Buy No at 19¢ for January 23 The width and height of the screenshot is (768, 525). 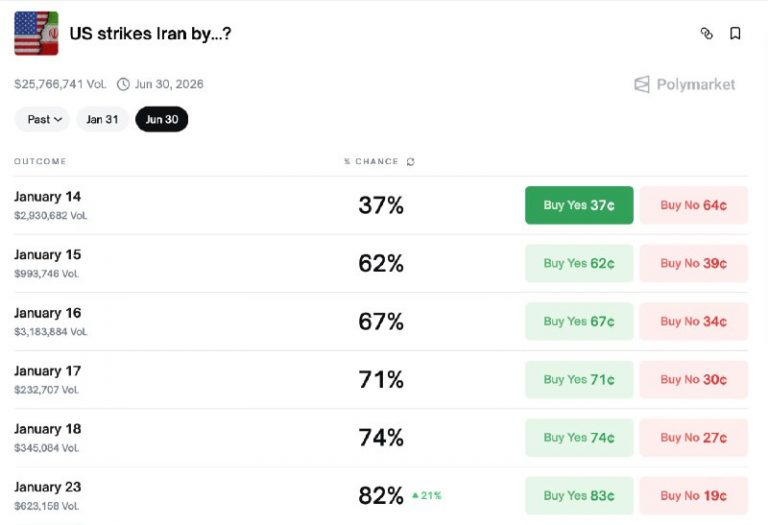click(x=693, y=495)
